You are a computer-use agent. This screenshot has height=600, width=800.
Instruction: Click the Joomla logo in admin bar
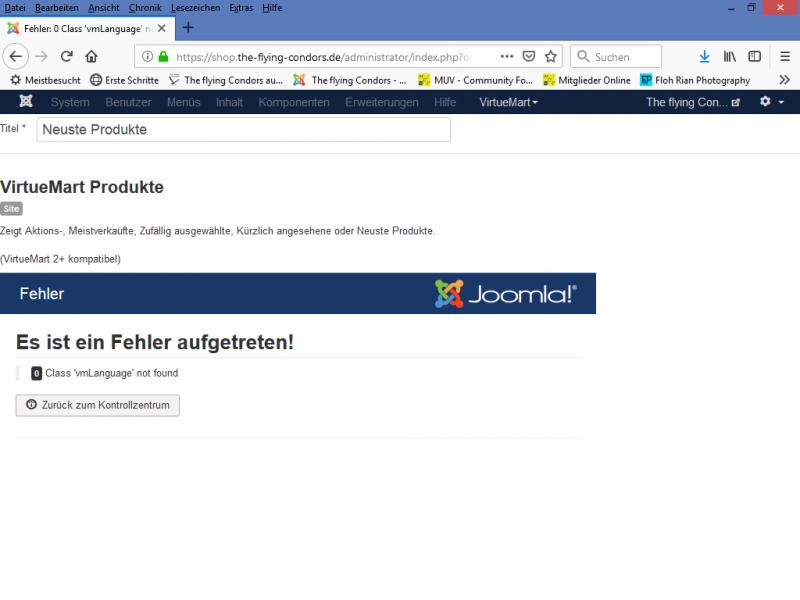pyautogui.click(x=25, y=102)
